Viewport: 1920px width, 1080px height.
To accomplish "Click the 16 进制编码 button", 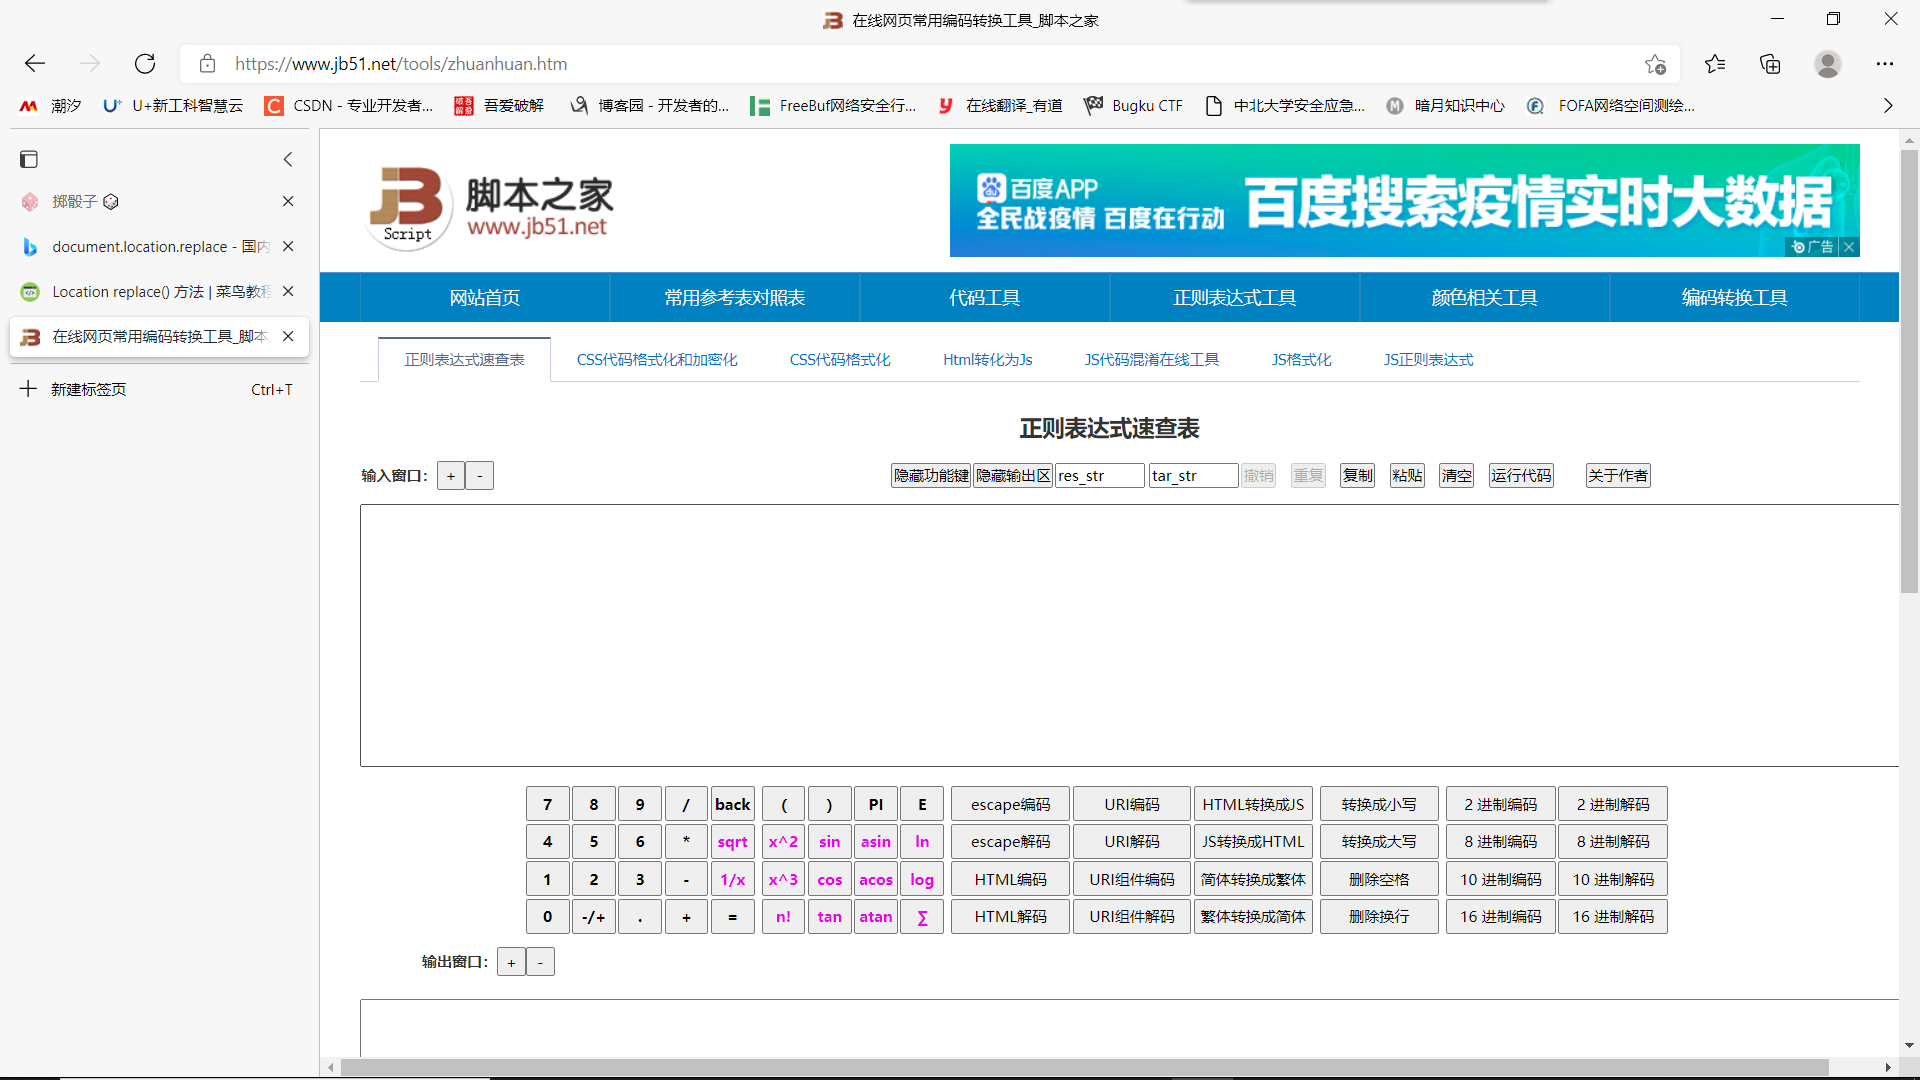I will pyautogui.click(x=1501, y=917).
